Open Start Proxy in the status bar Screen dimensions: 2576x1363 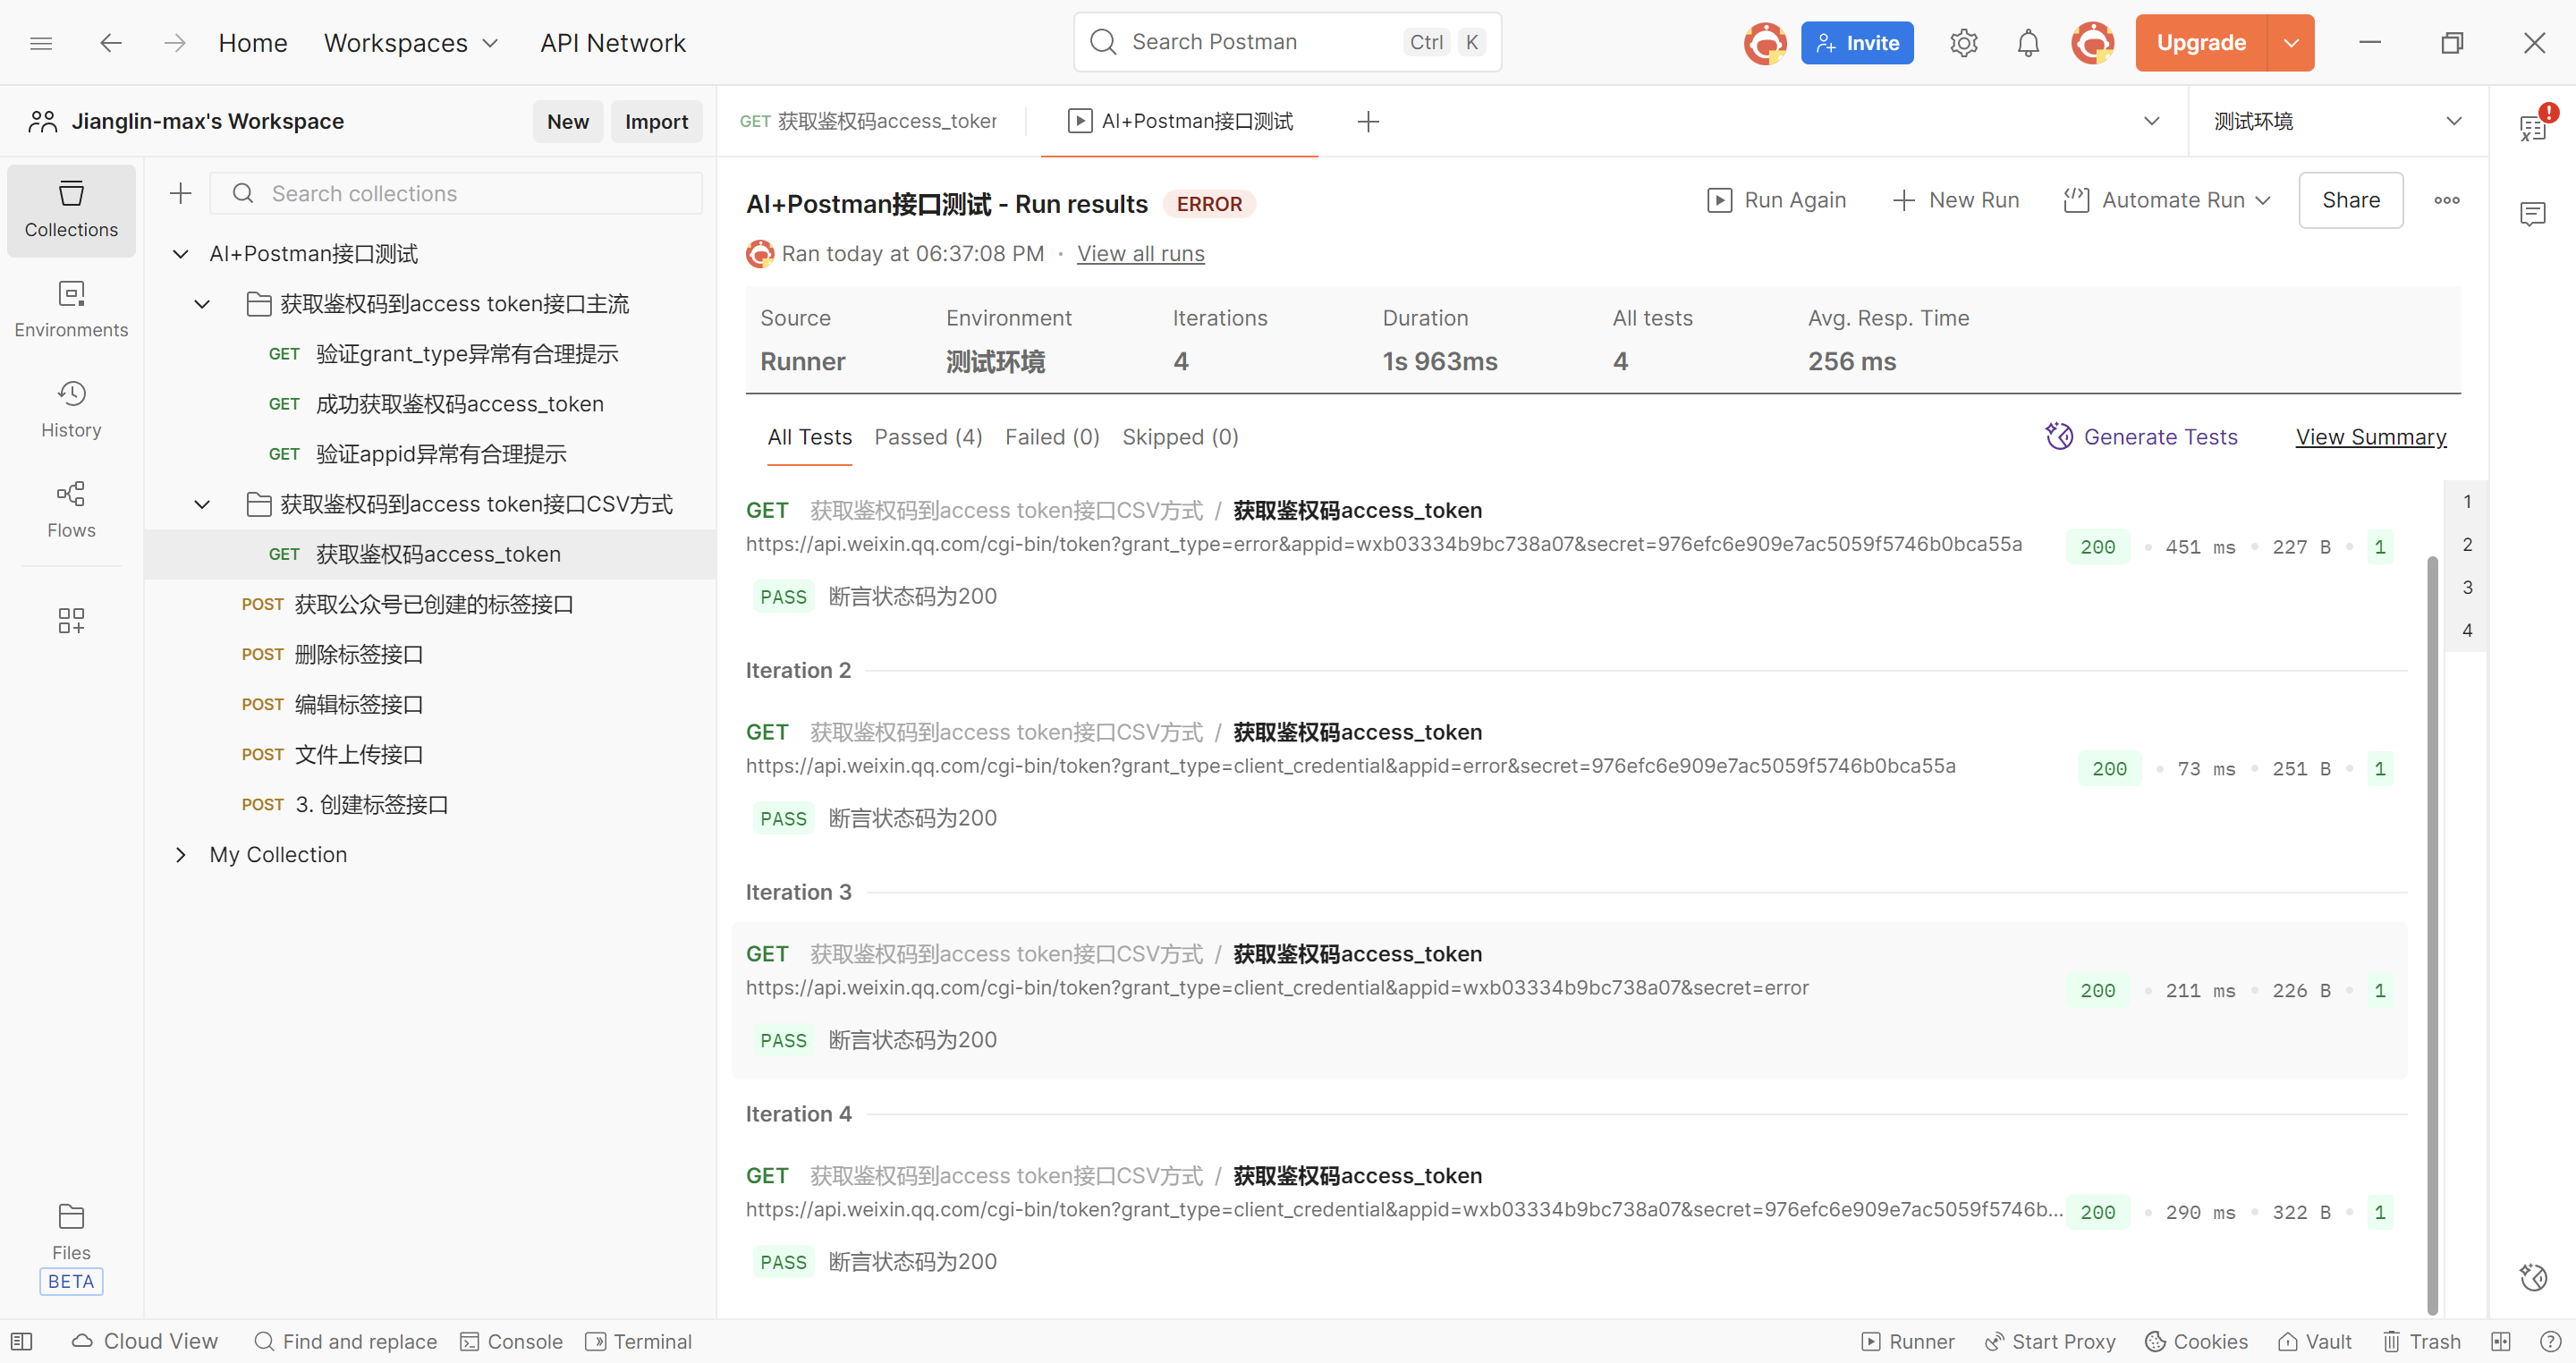click(x=2049, y=1341)
